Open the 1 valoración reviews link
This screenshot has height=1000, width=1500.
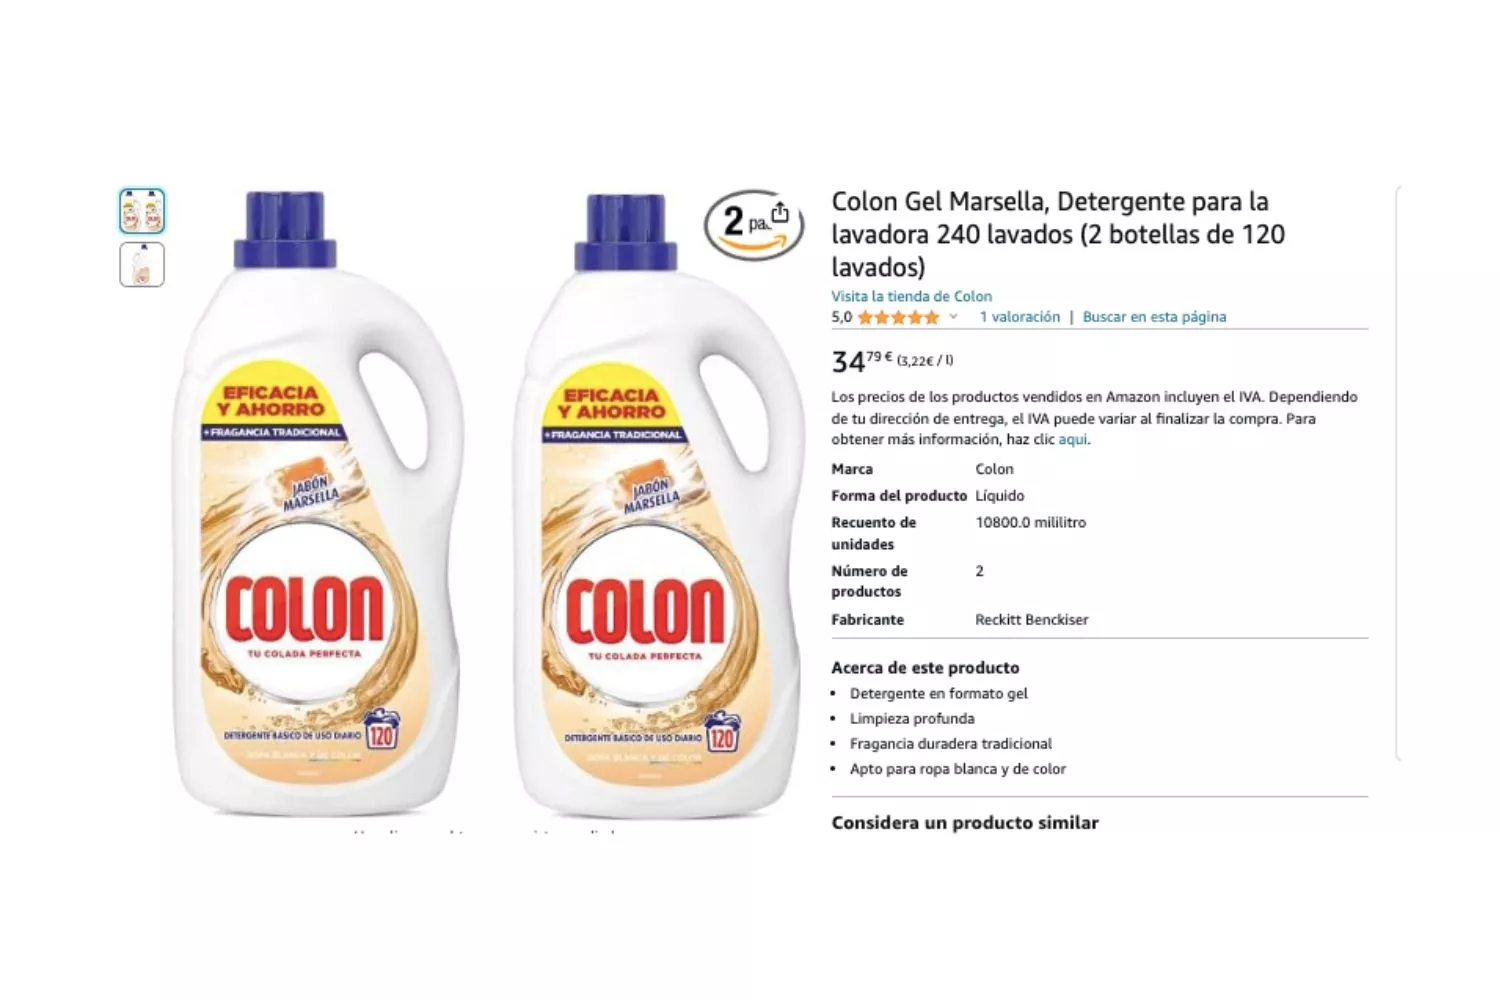tap(1019, 317)
